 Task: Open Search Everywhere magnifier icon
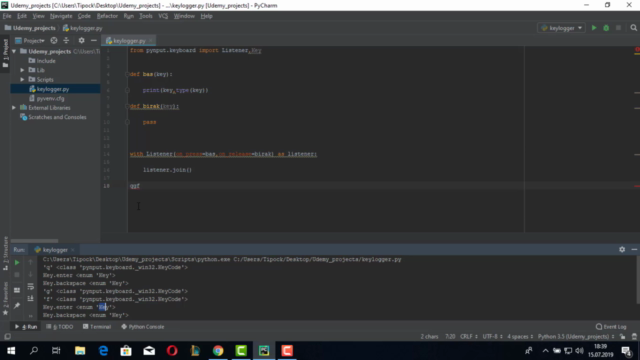click(x=633, y=28)
